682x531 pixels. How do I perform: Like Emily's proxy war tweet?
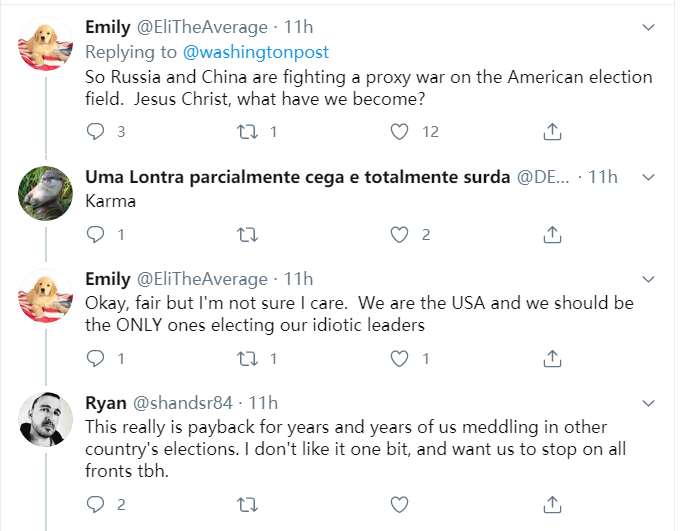(400, 131)
